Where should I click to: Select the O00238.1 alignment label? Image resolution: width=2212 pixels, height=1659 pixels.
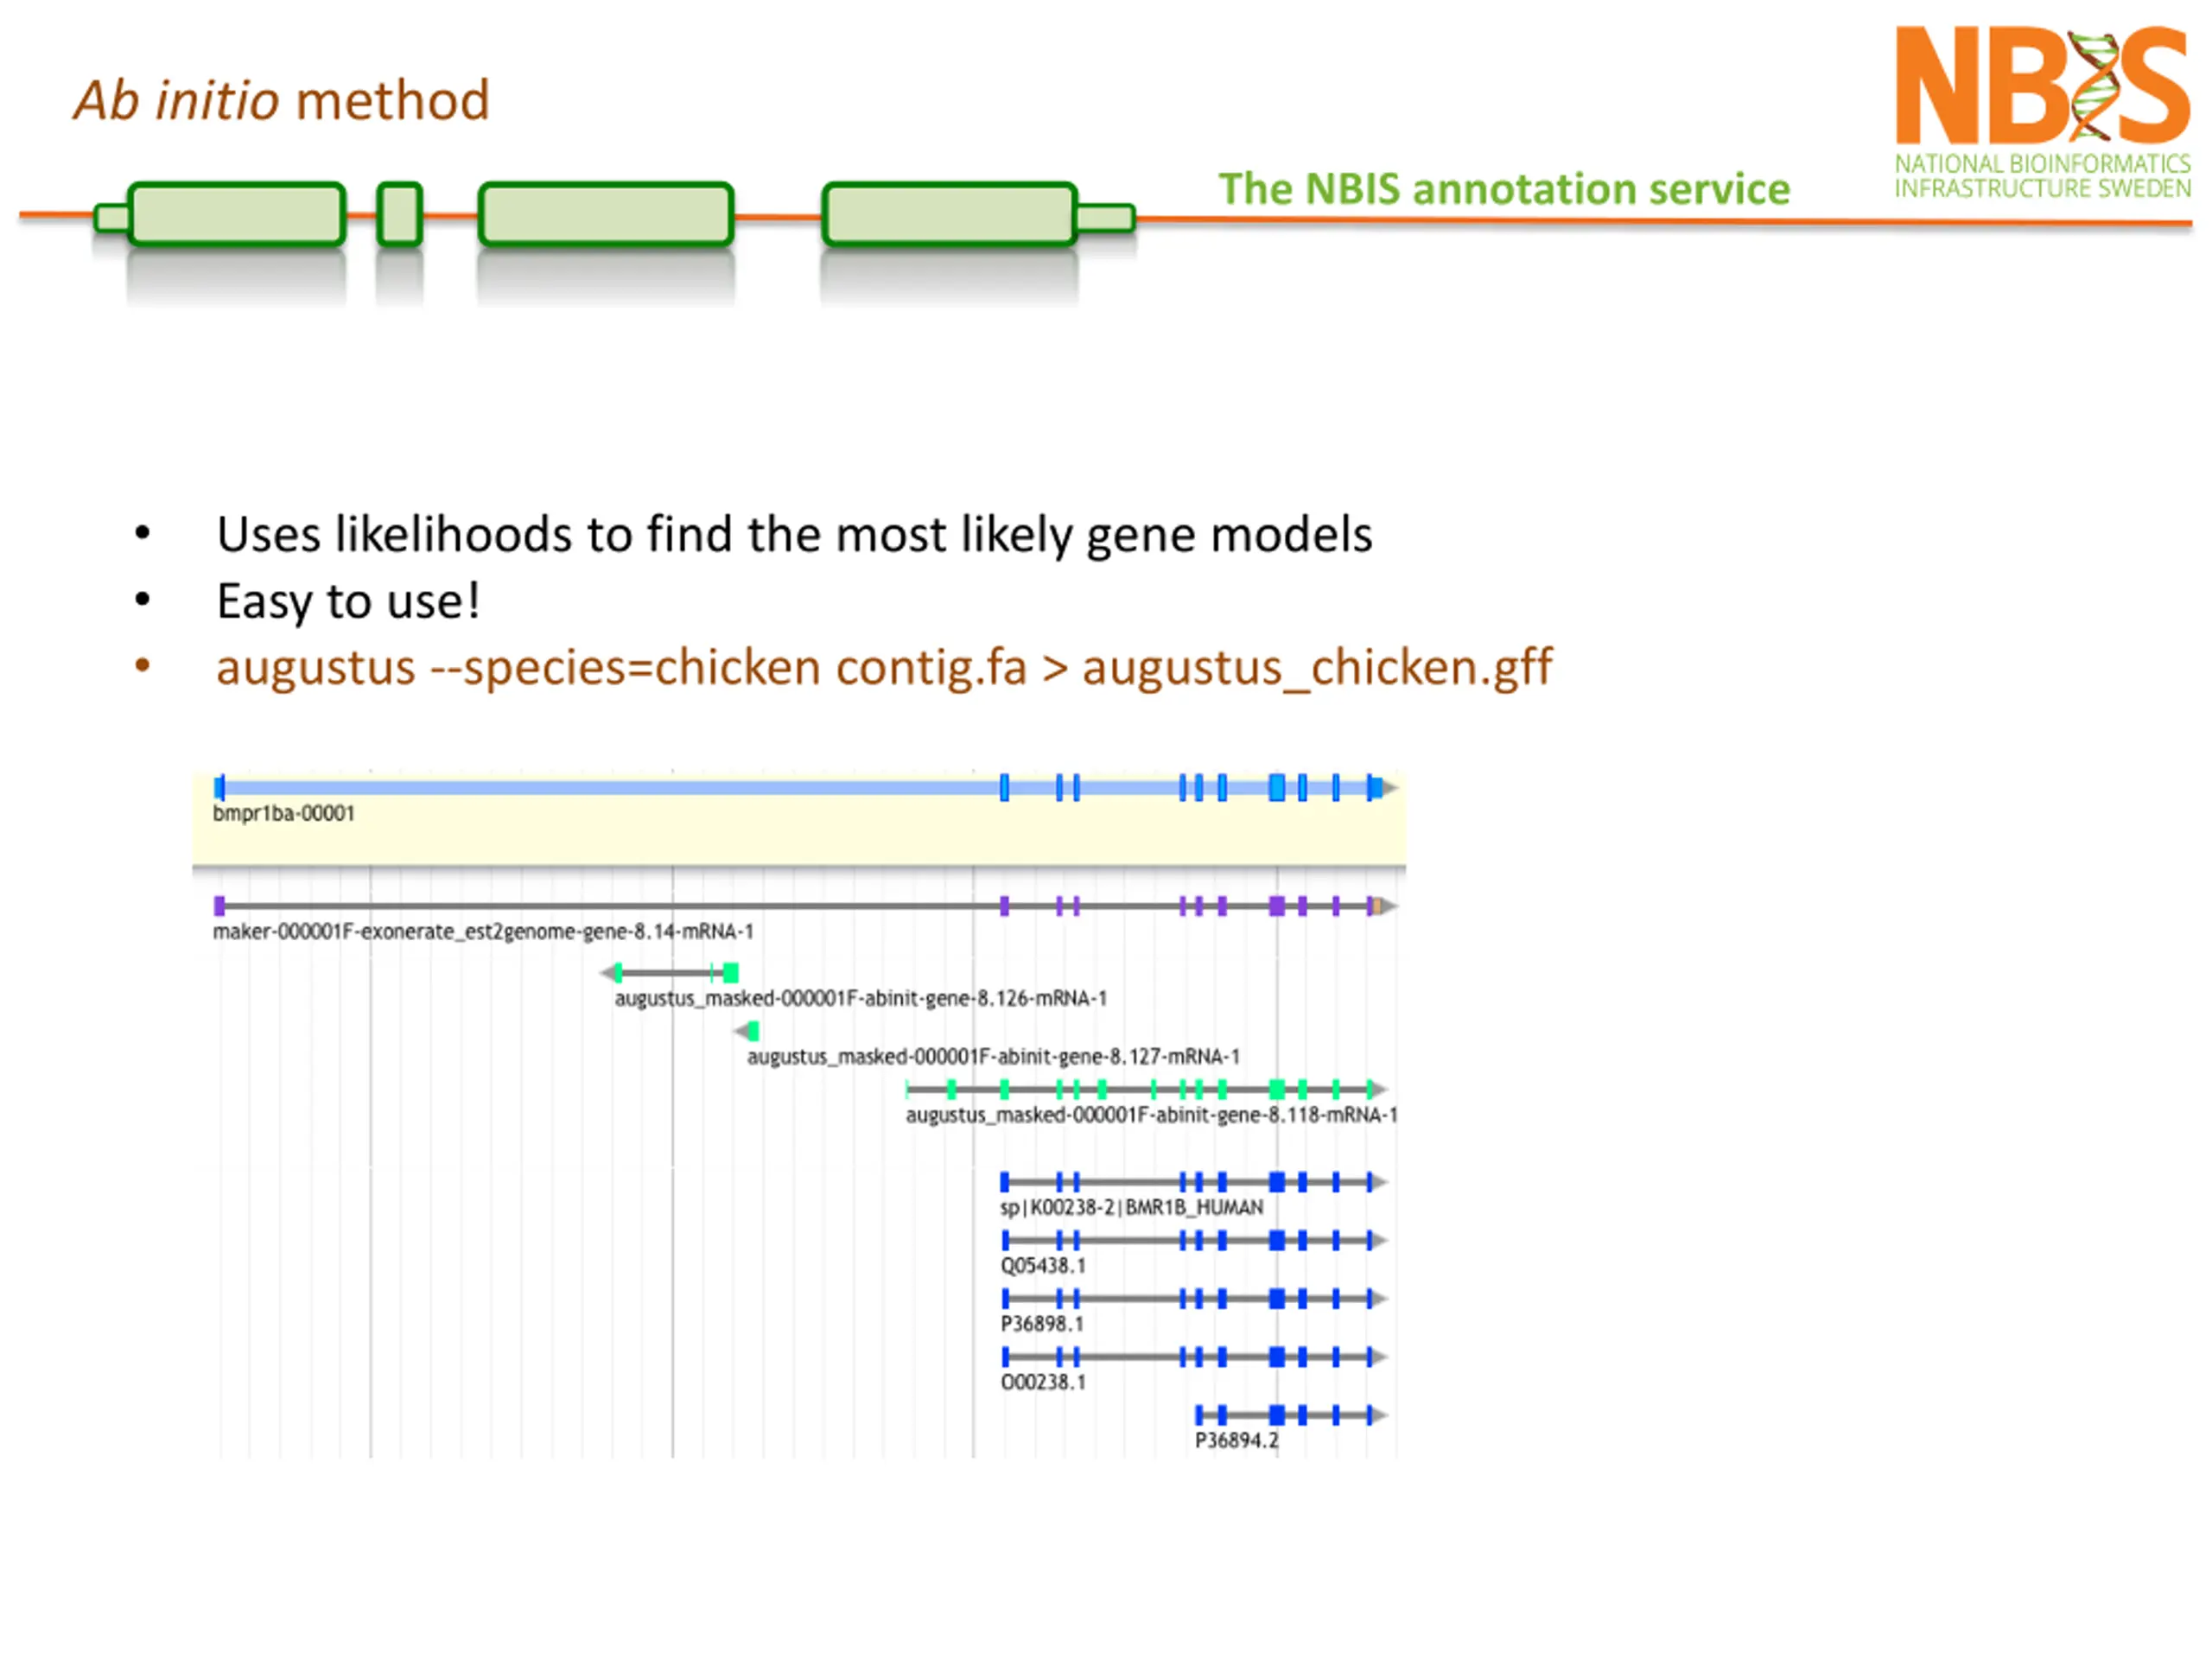pos(1043,1381)
